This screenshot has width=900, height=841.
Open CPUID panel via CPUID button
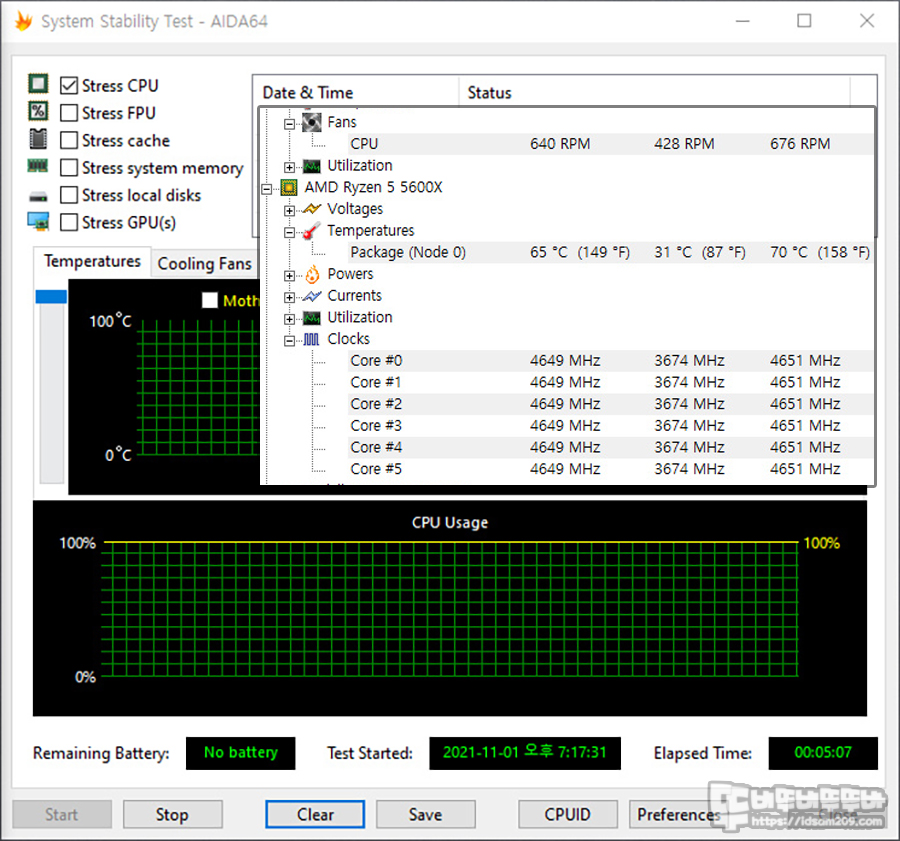567,814
